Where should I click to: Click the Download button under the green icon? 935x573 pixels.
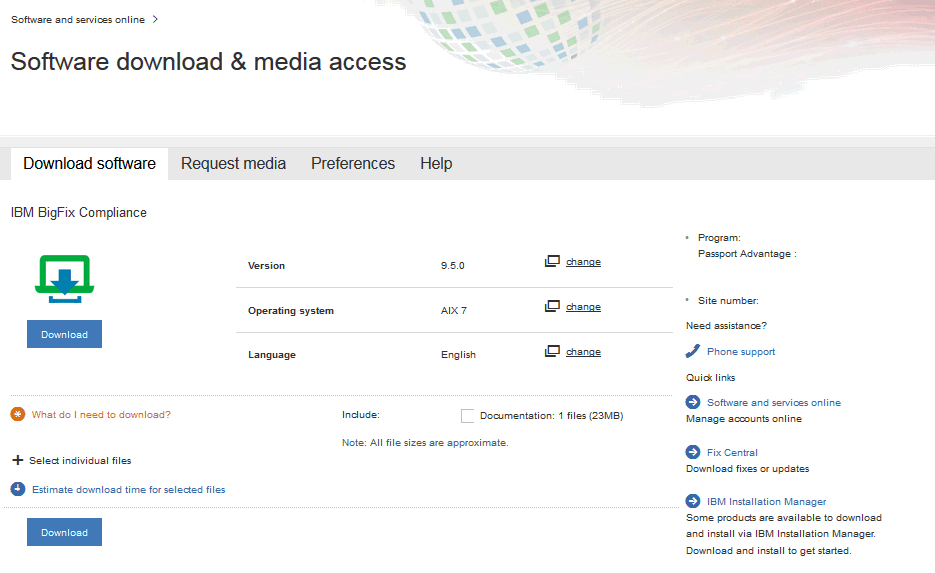(x=64, y=334)
